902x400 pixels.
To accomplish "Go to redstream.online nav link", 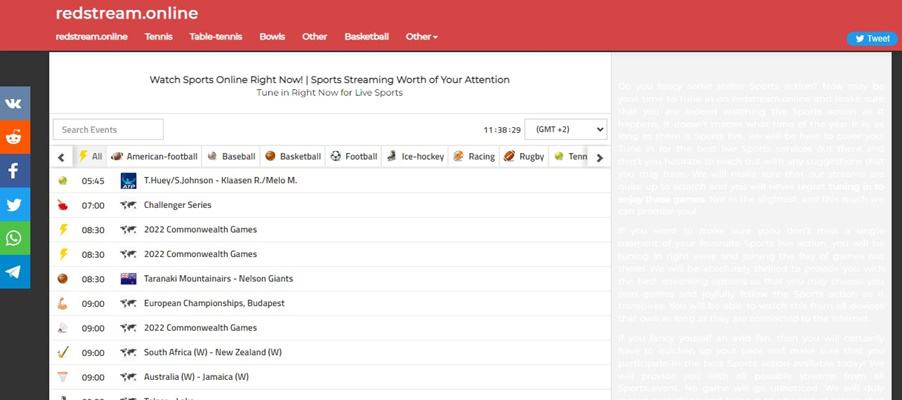I will [91, 36].
